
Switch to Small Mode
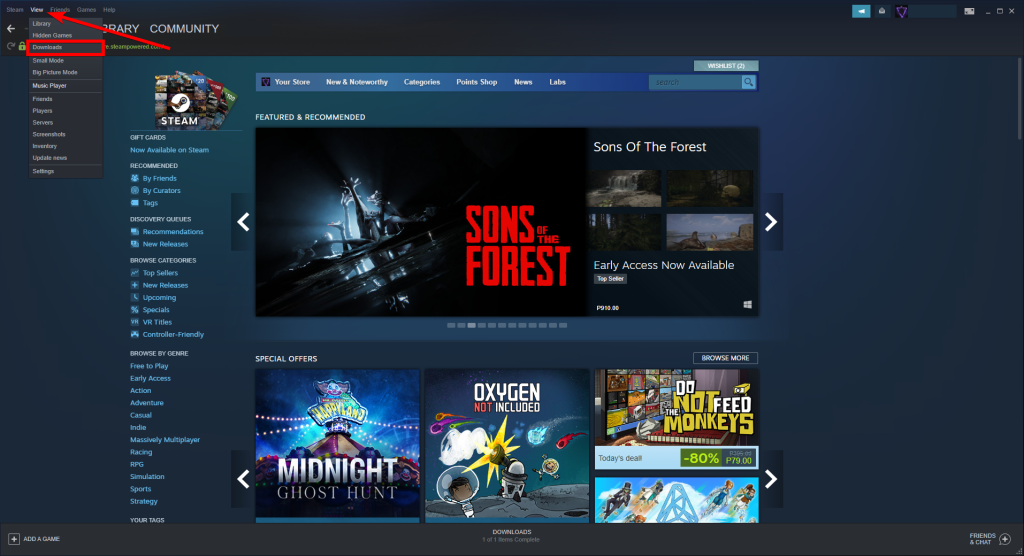(x=65, y=60)
